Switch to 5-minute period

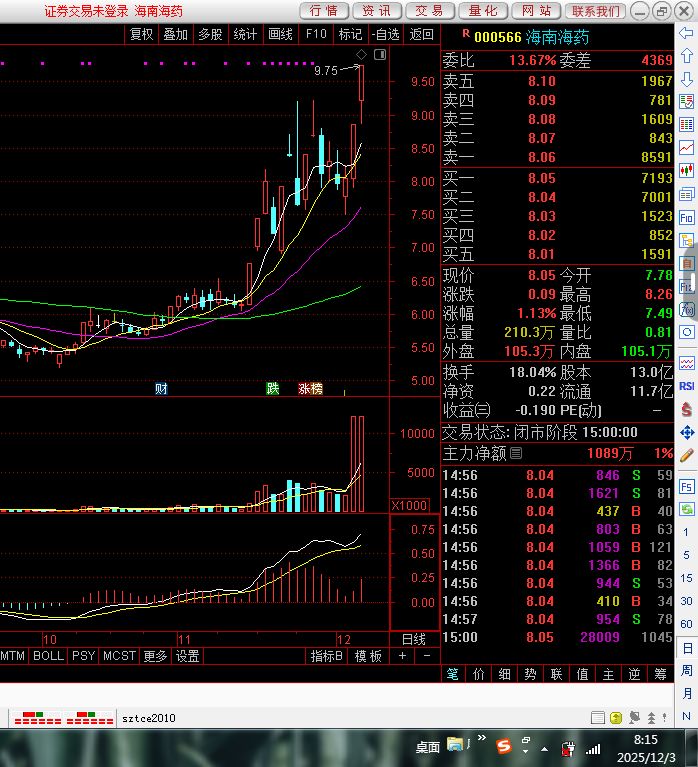686,555
